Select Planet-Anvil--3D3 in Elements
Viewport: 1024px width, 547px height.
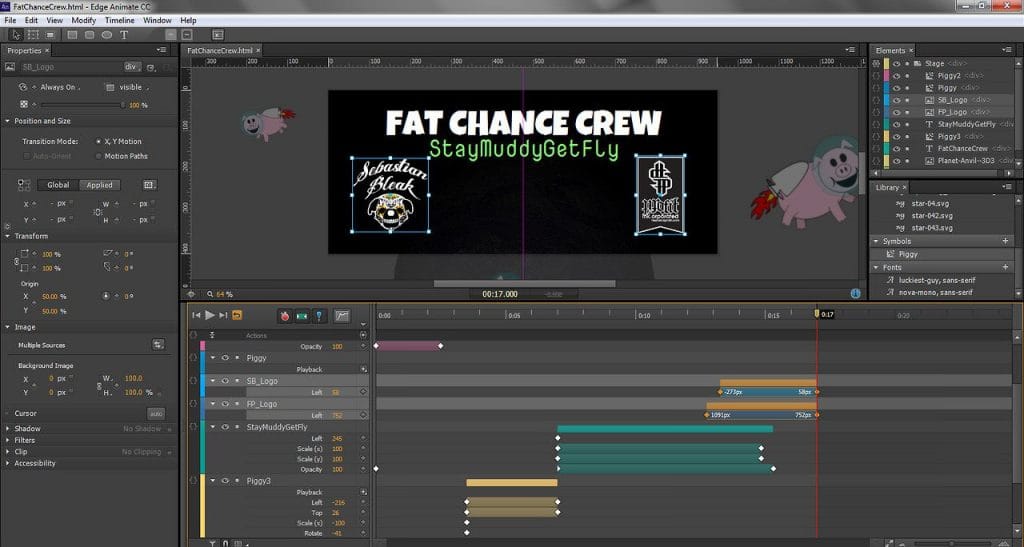(x=966, y=161)
